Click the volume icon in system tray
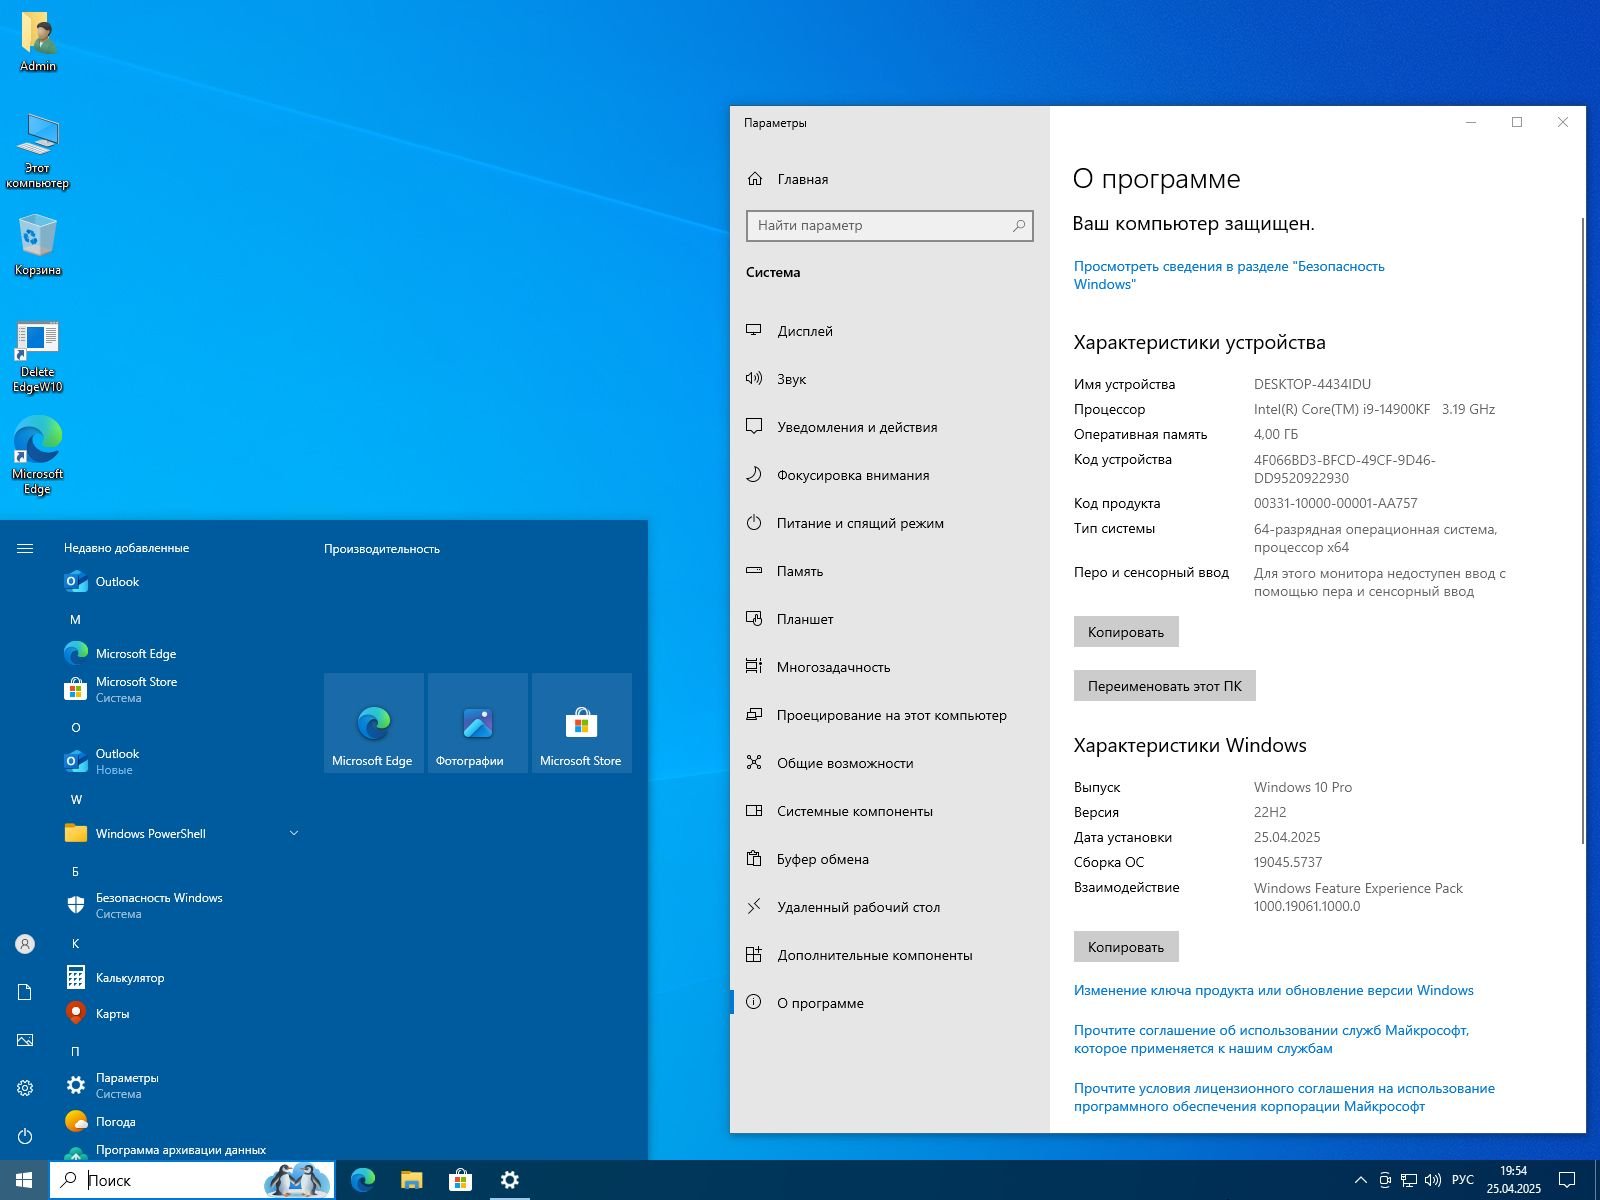Viewport: 1600px width, 1200px height. pyautogui.click(x=1432, y=1180)
